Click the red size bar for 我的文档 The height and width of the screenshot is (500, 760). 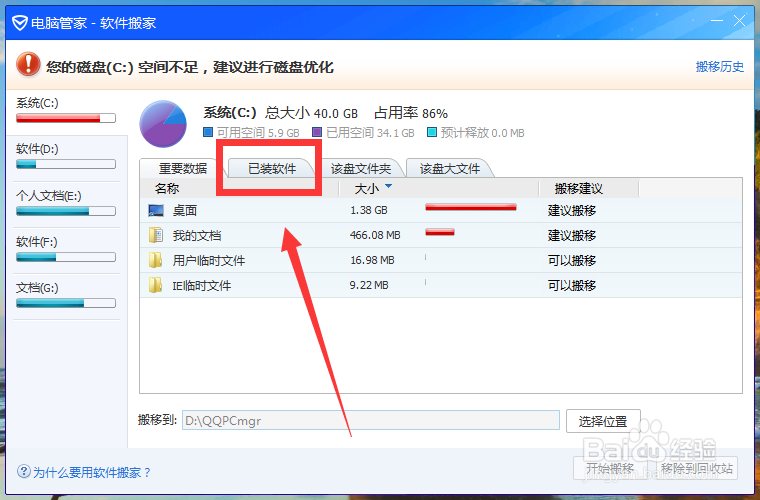point(440,232)
